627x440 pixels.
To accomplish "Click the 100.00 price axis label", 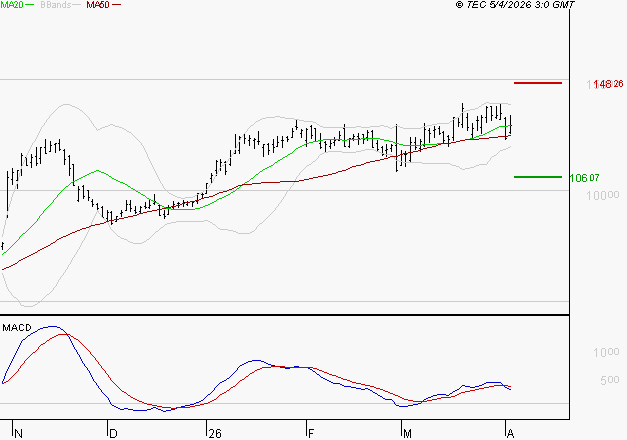I will click(603, 195).
